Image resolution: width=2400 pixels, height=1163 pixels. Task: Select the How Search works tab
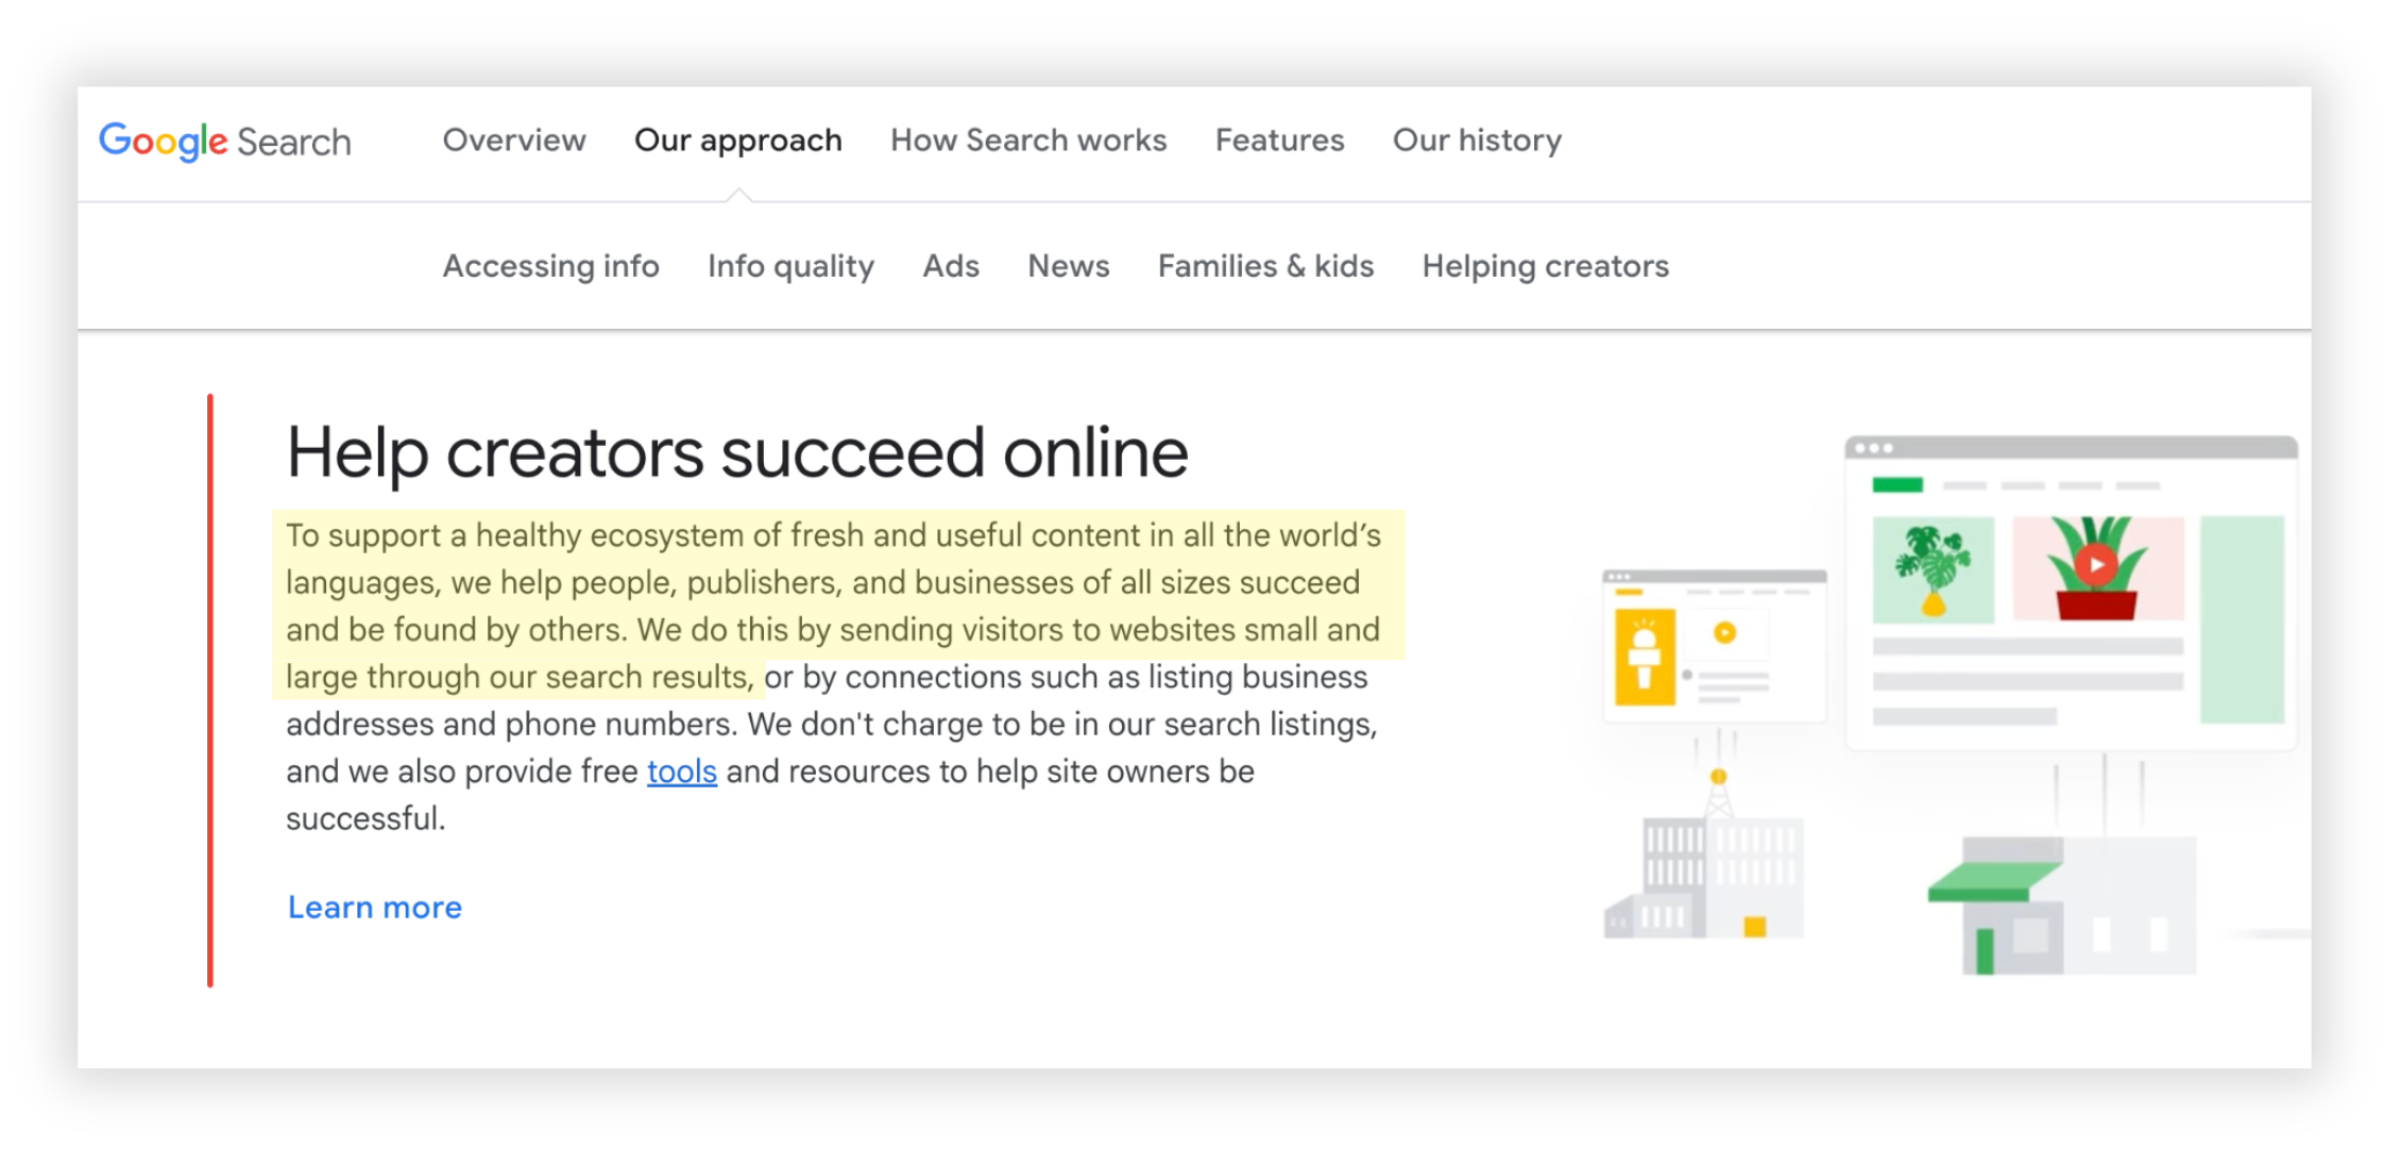point(1028,141)
